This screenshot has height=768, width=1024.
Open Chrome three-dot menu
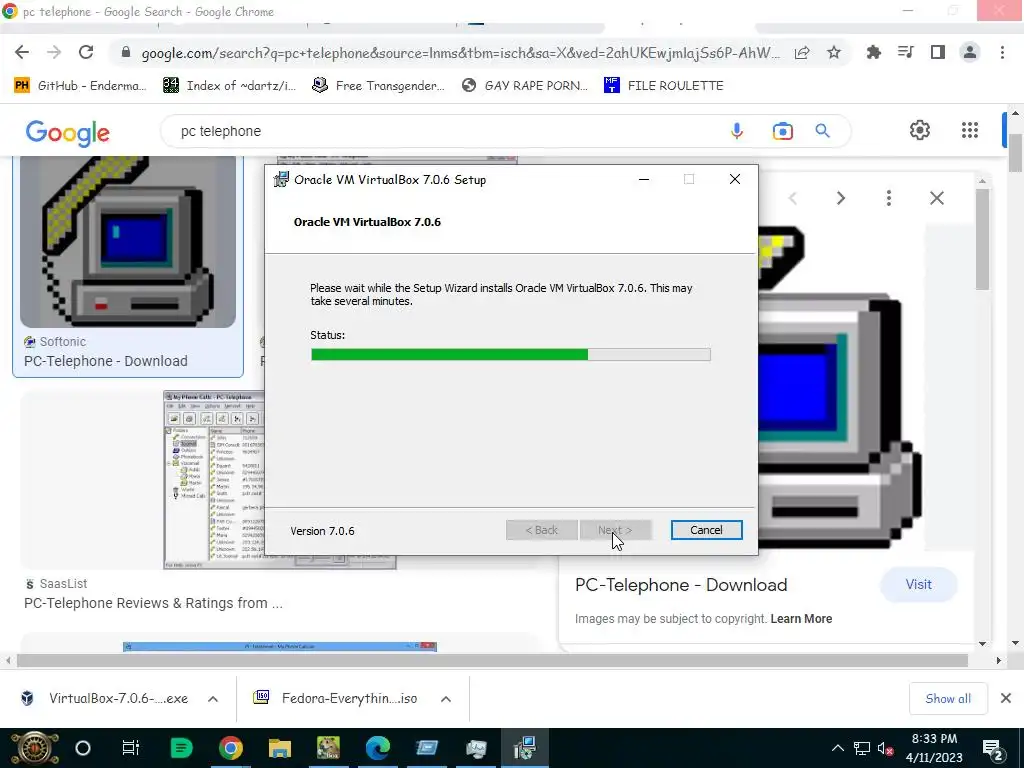tap(1002, 52)
